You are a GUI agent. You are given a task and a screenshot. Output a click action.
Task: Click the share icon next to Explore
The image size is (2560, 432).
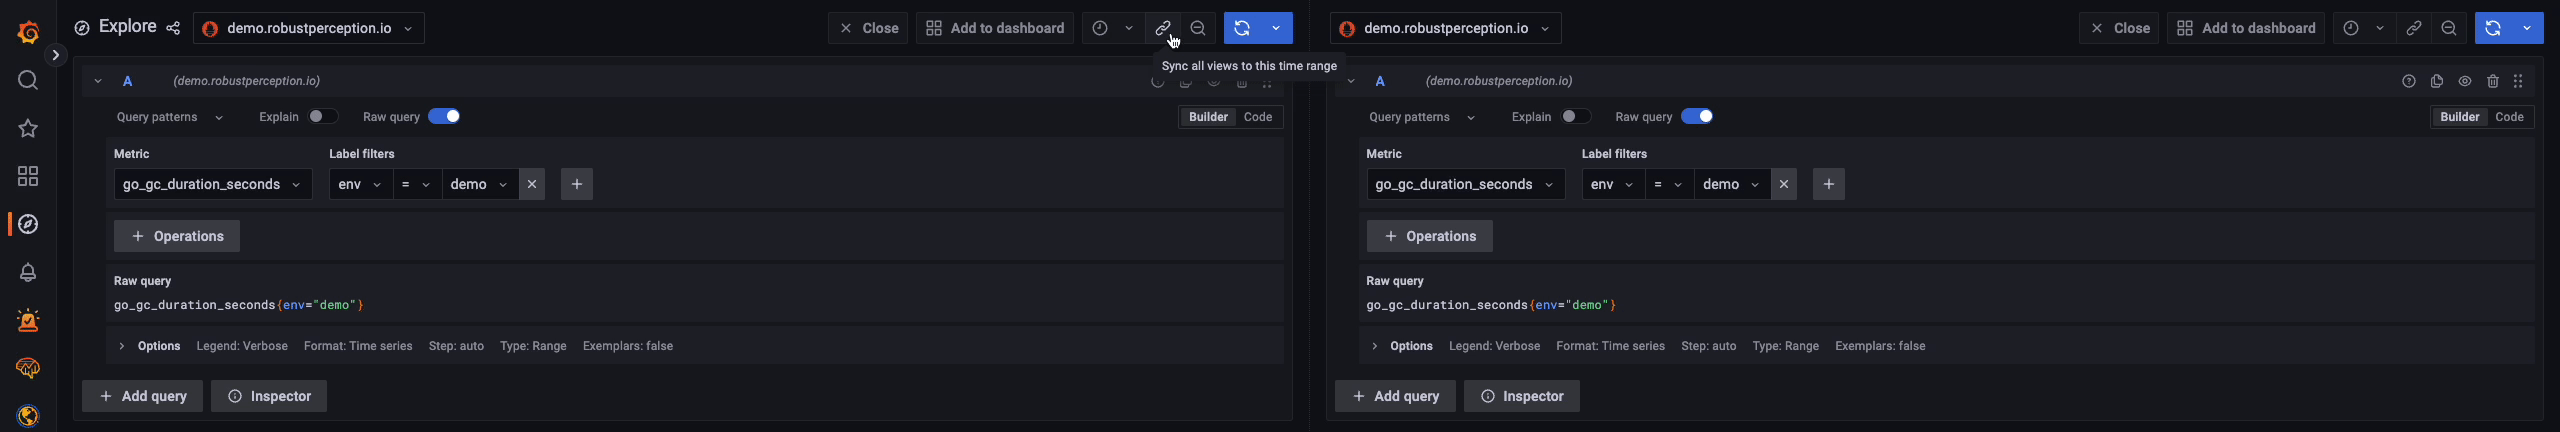tap(173, 28)
